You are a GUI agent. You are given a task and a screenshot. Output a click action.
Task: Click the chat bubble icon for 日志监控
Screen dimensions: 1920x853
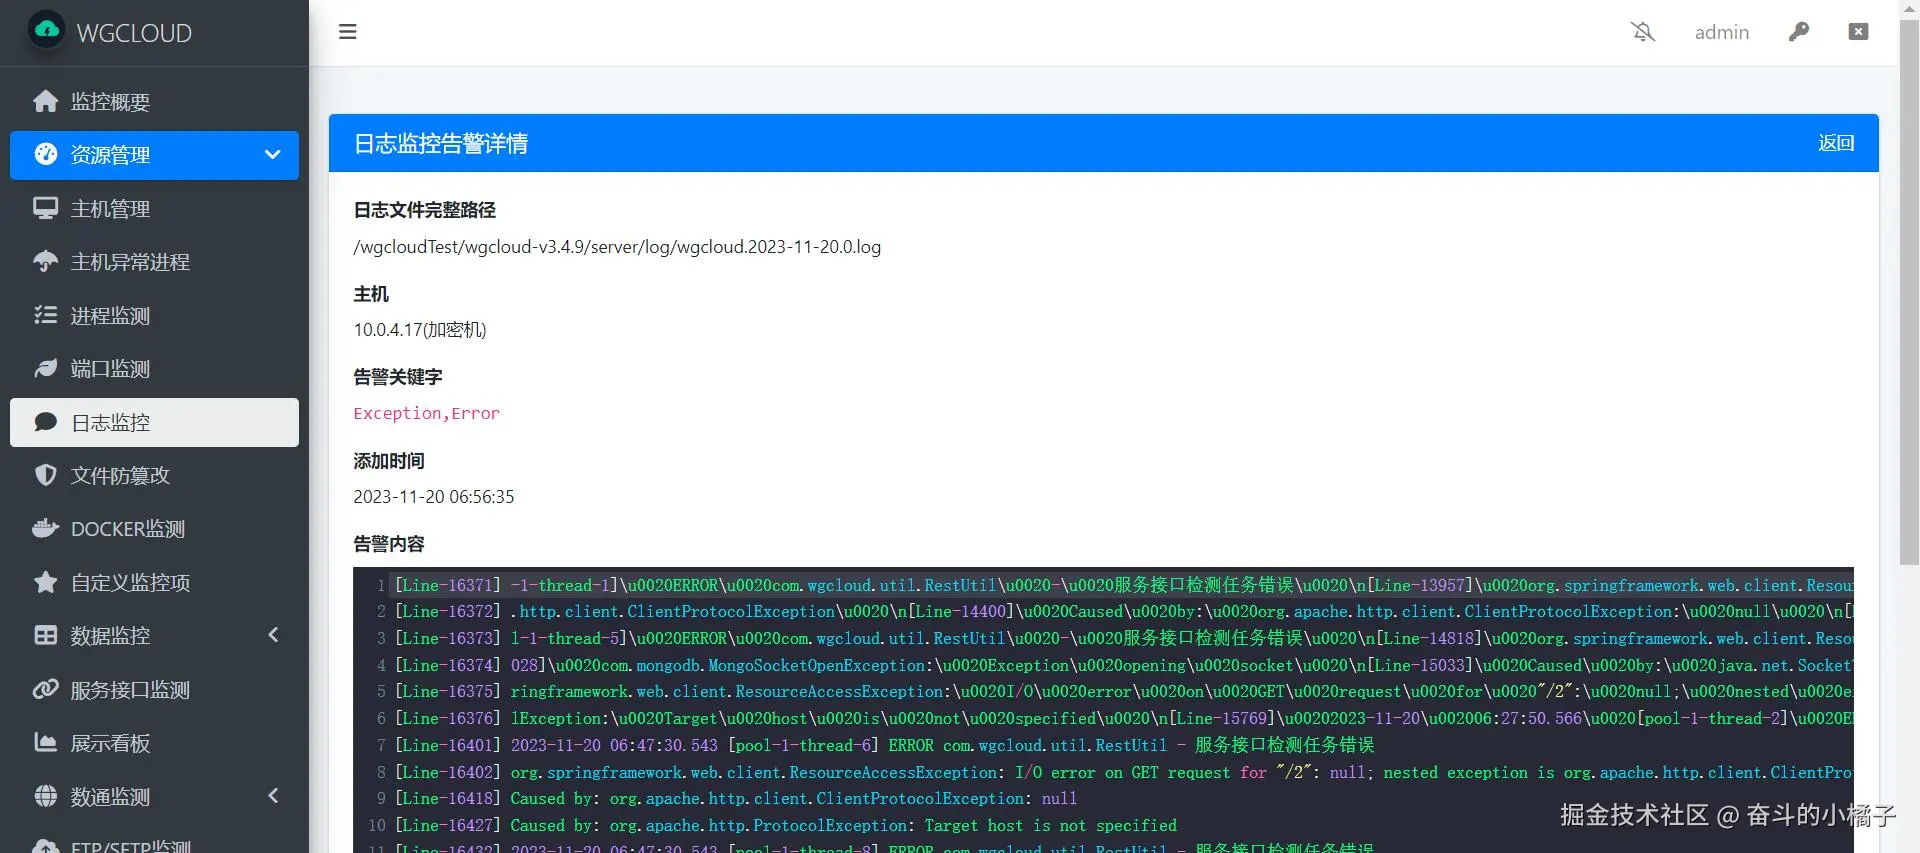click(45, 421)
